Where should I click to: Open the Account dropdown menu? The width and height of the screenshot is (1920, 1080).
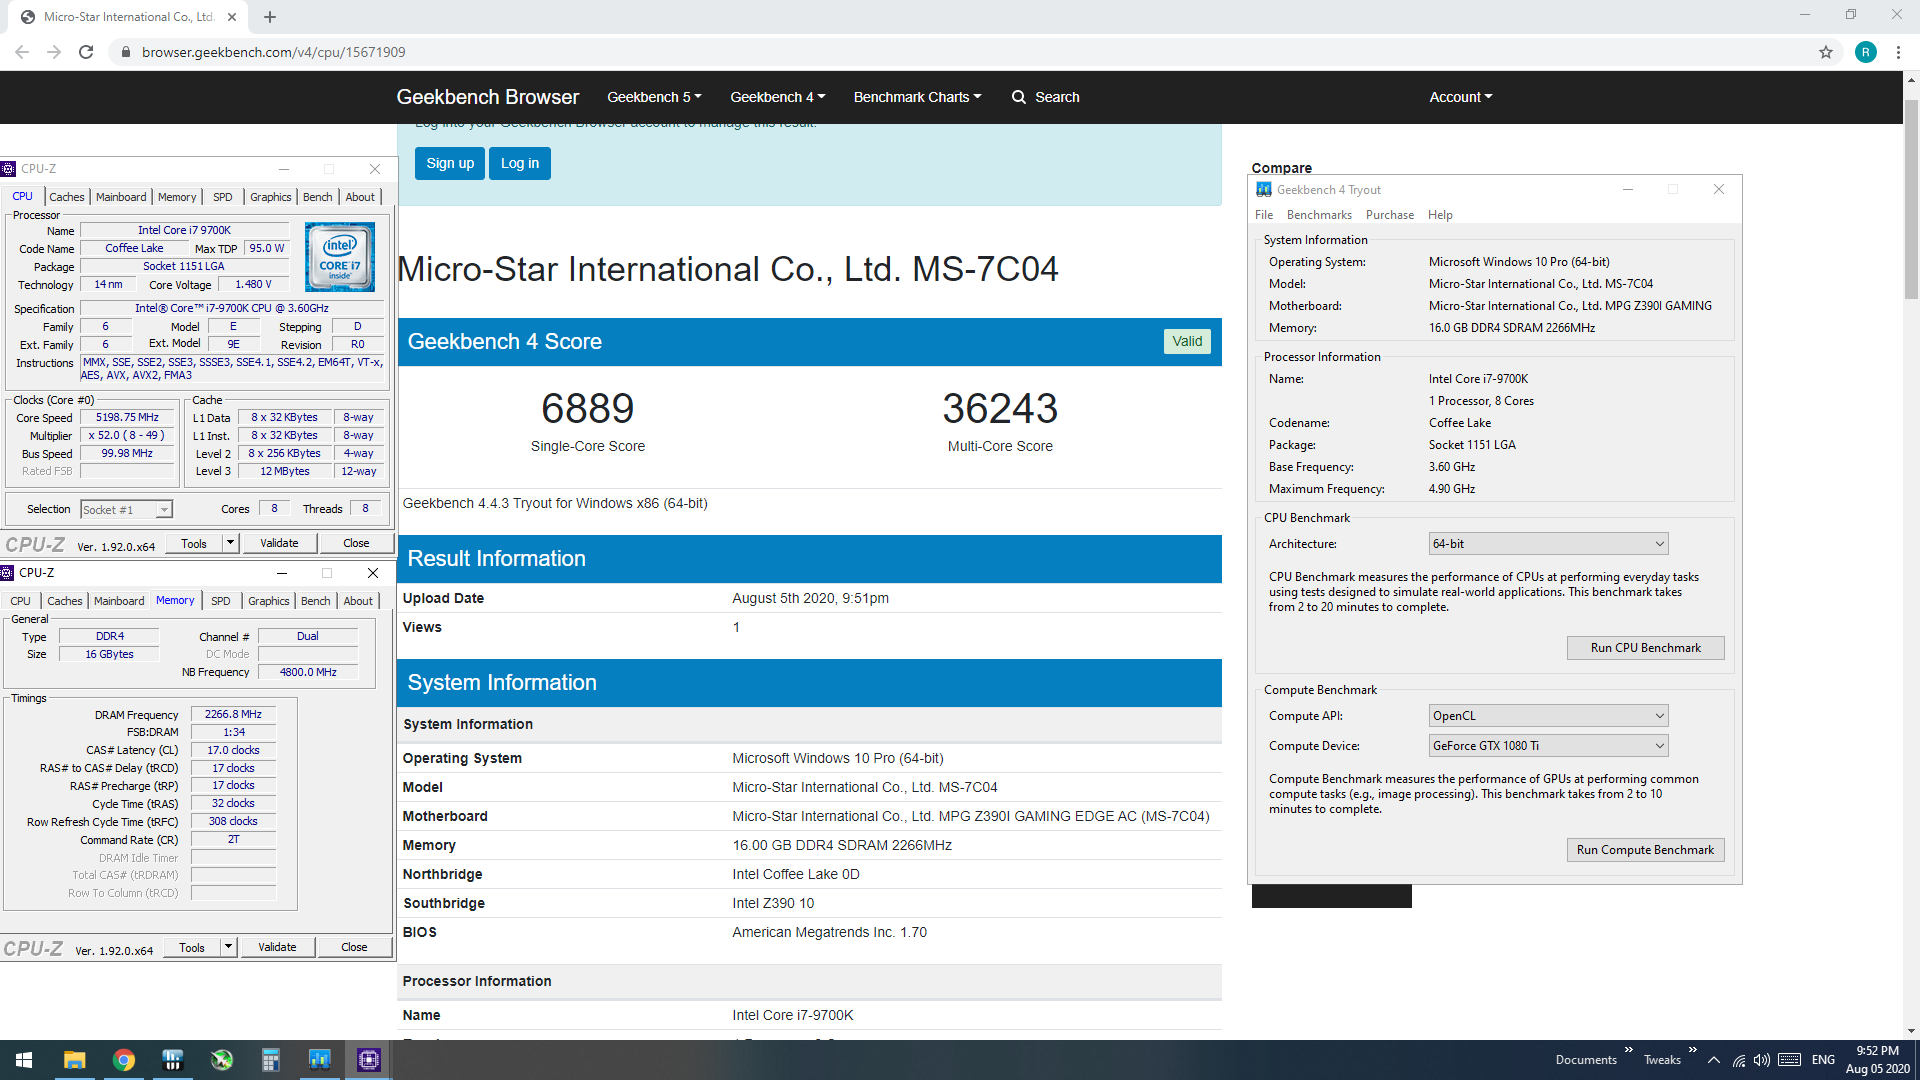(x=1460, y=97)
